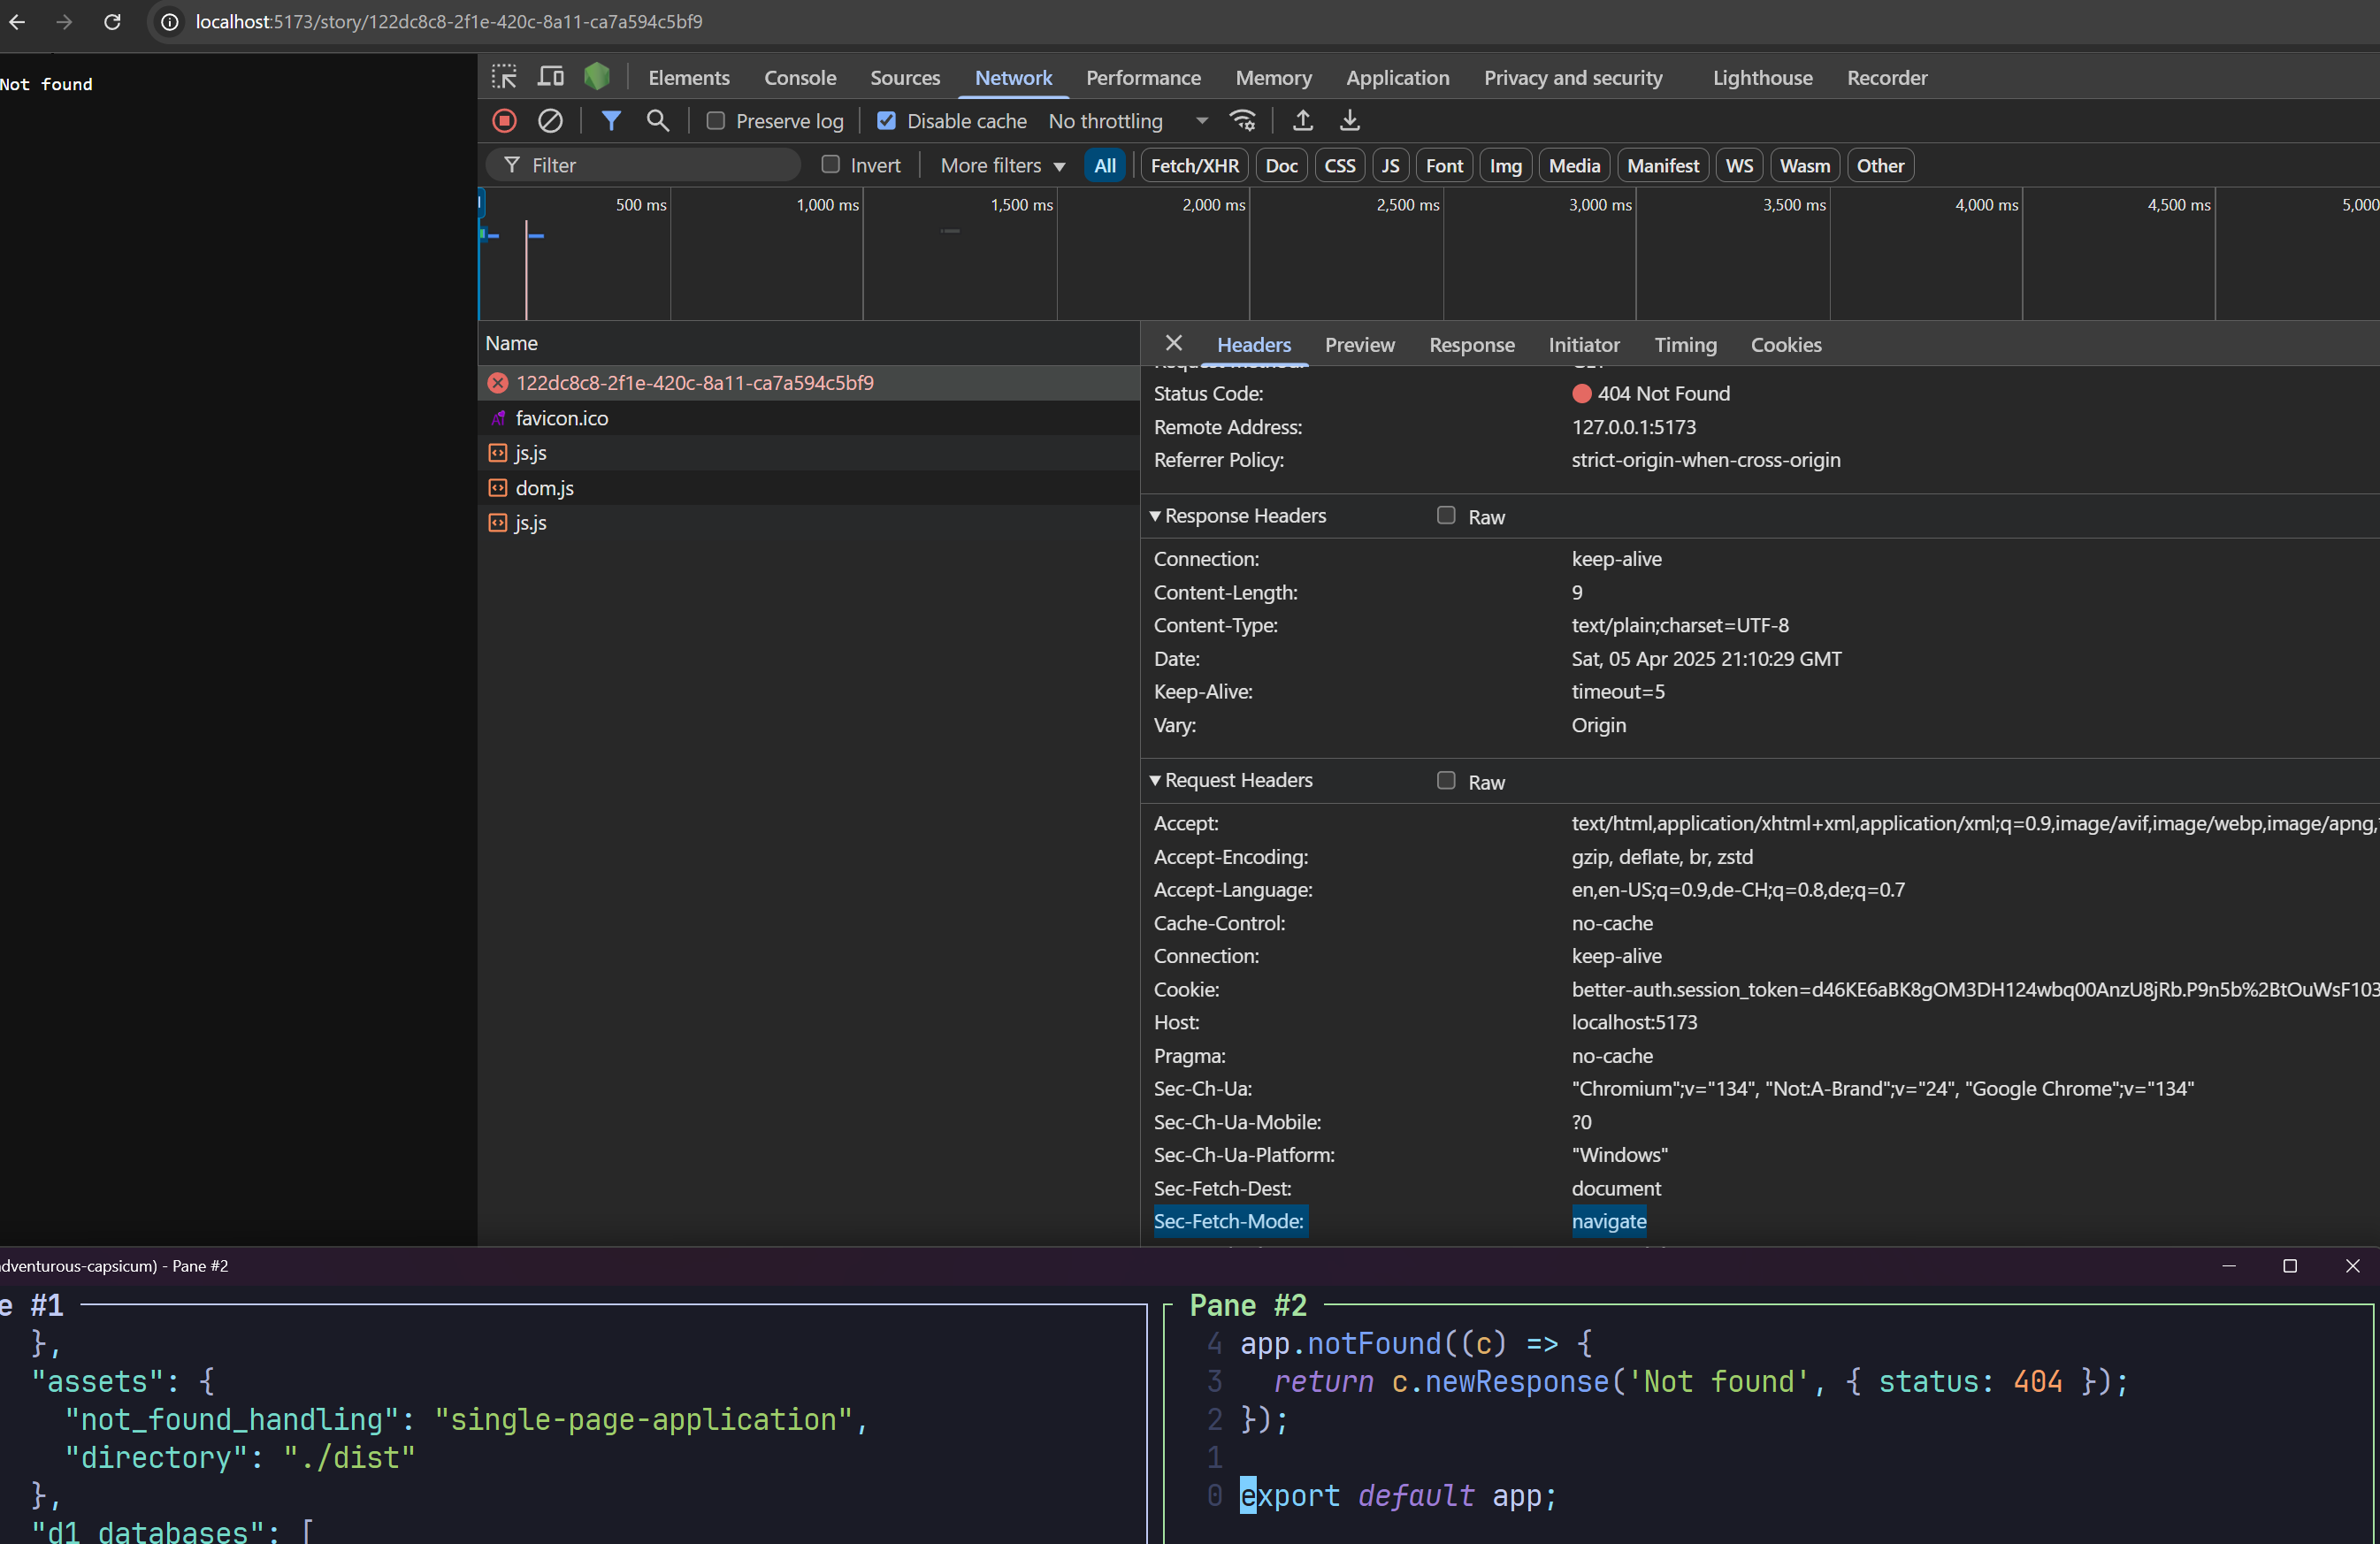The width and height of the screenshot is (2380, 1544).
Task: Open network search with magnifier icon
Action: [x=657, y=121]
